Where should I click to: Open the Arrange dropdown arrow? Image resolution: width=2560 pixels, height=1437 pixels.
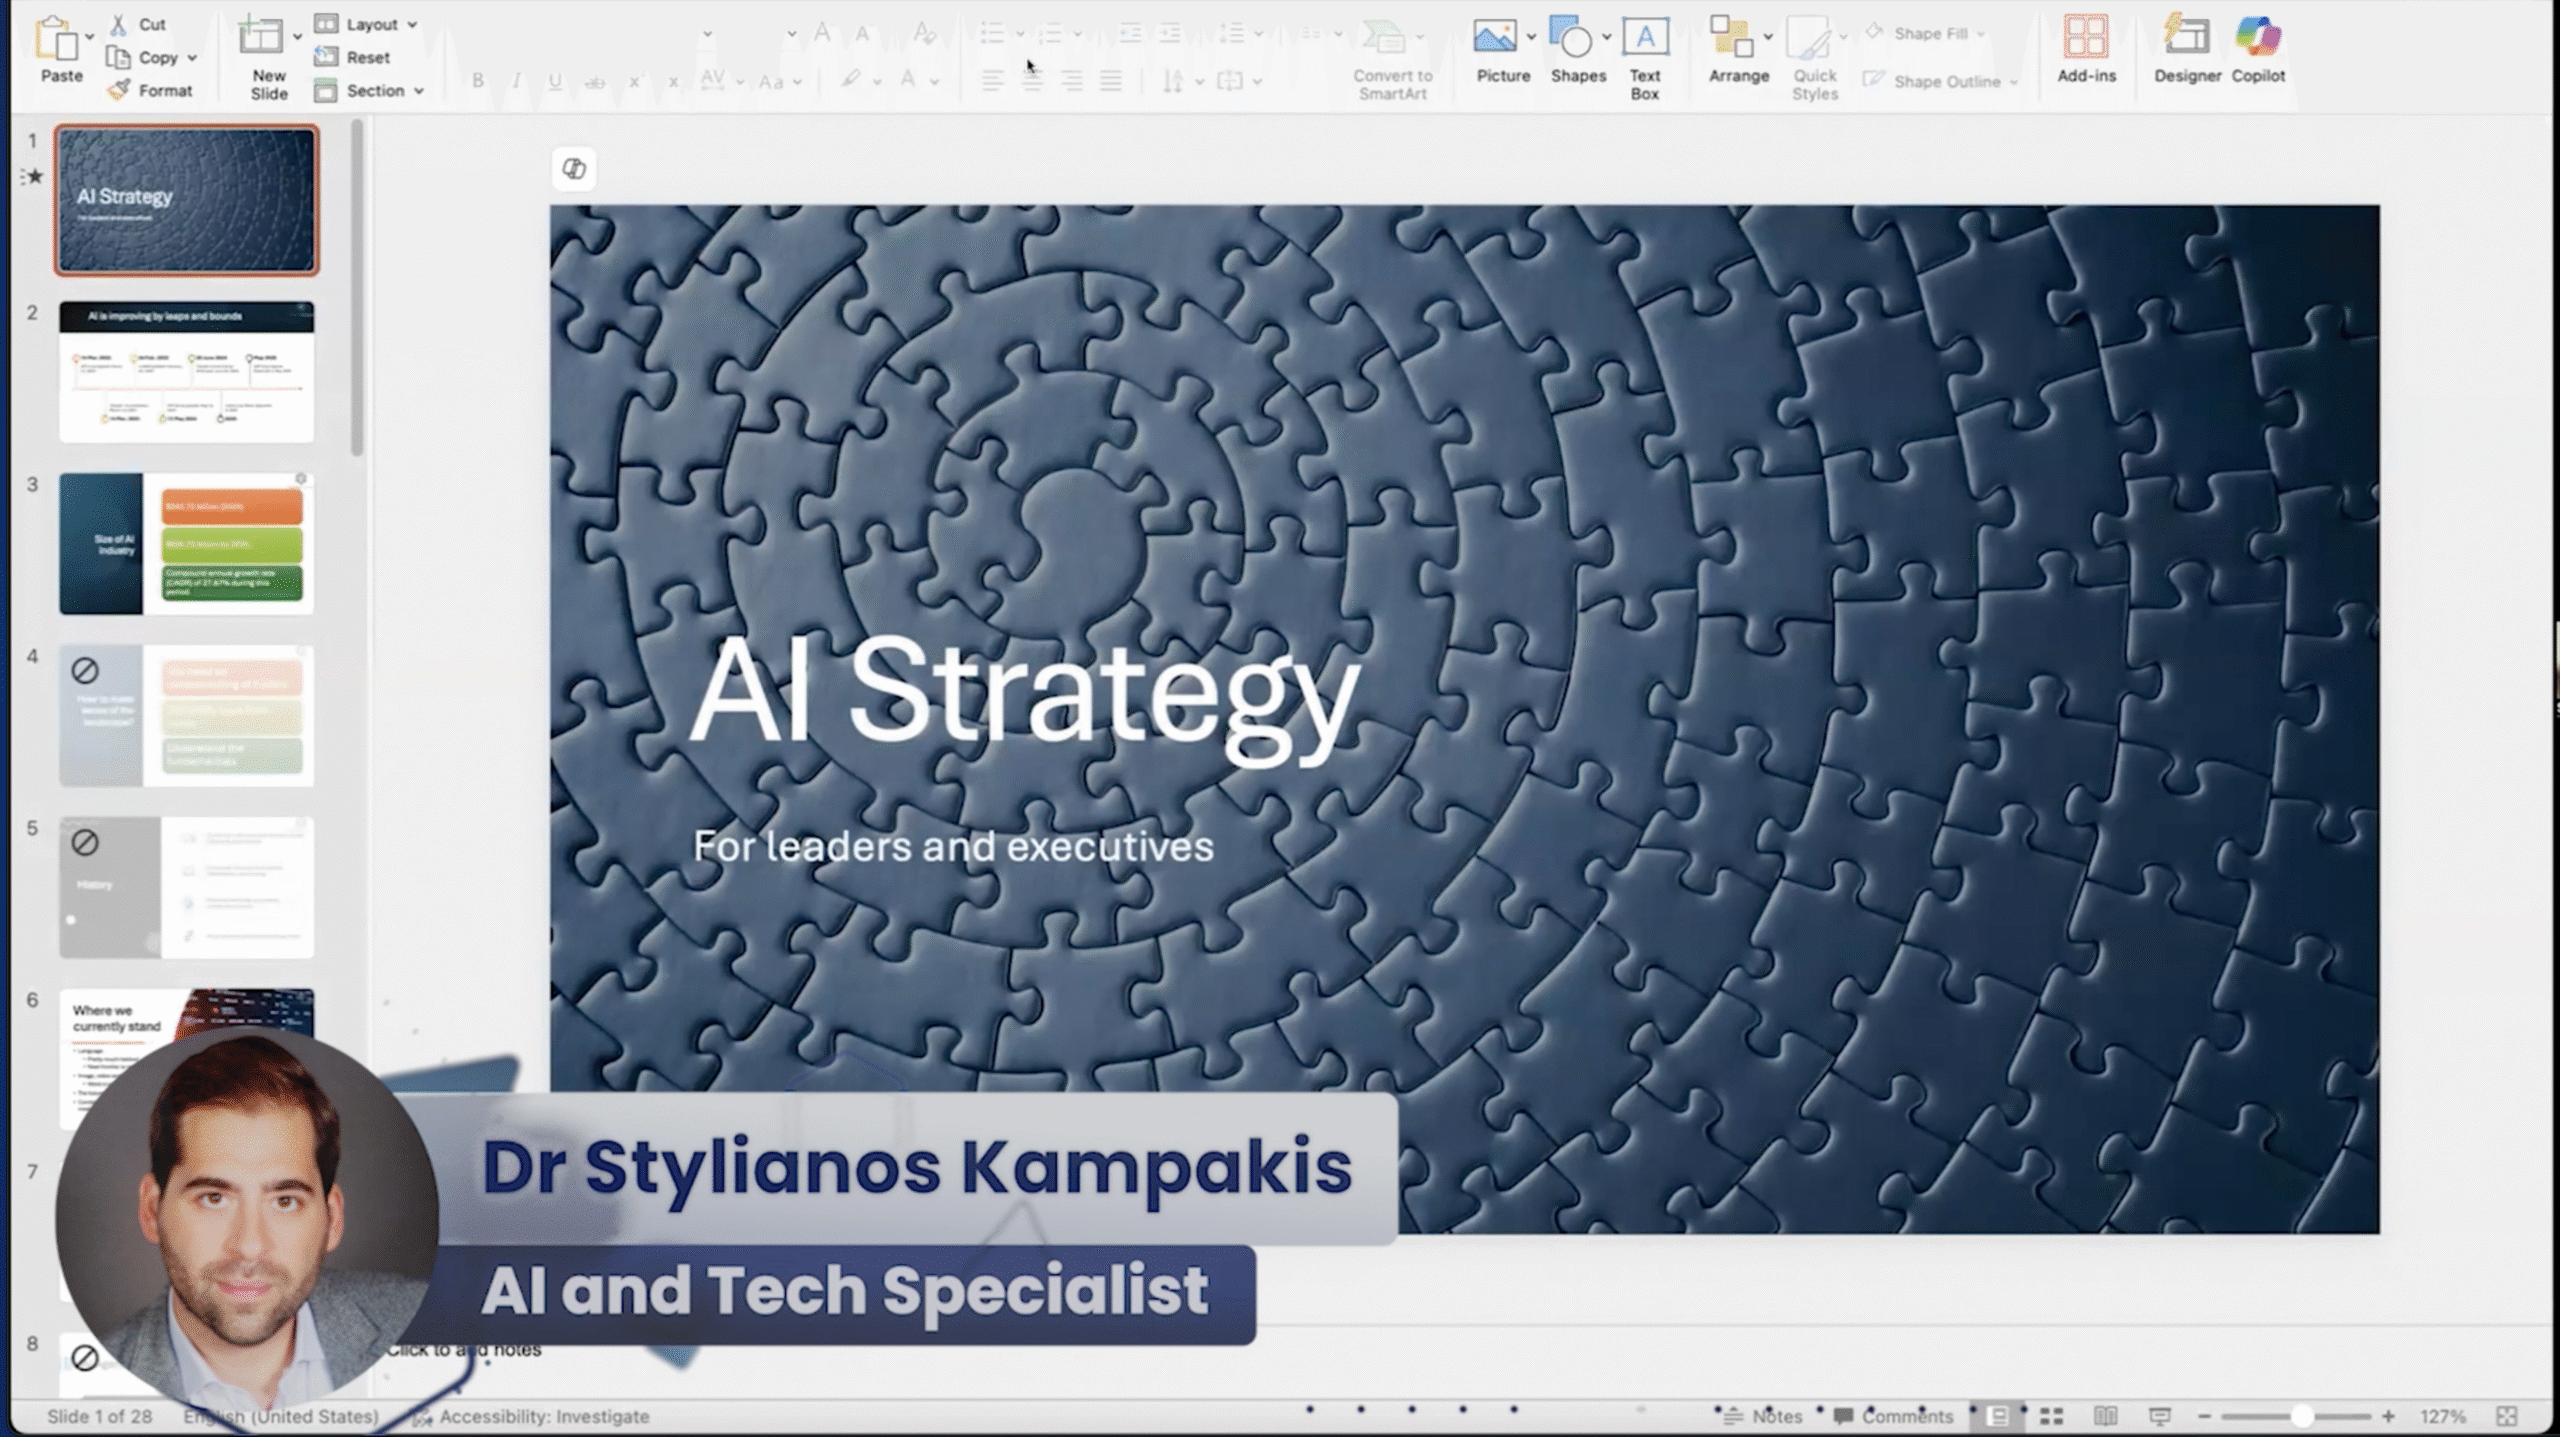coord(1767,37)
